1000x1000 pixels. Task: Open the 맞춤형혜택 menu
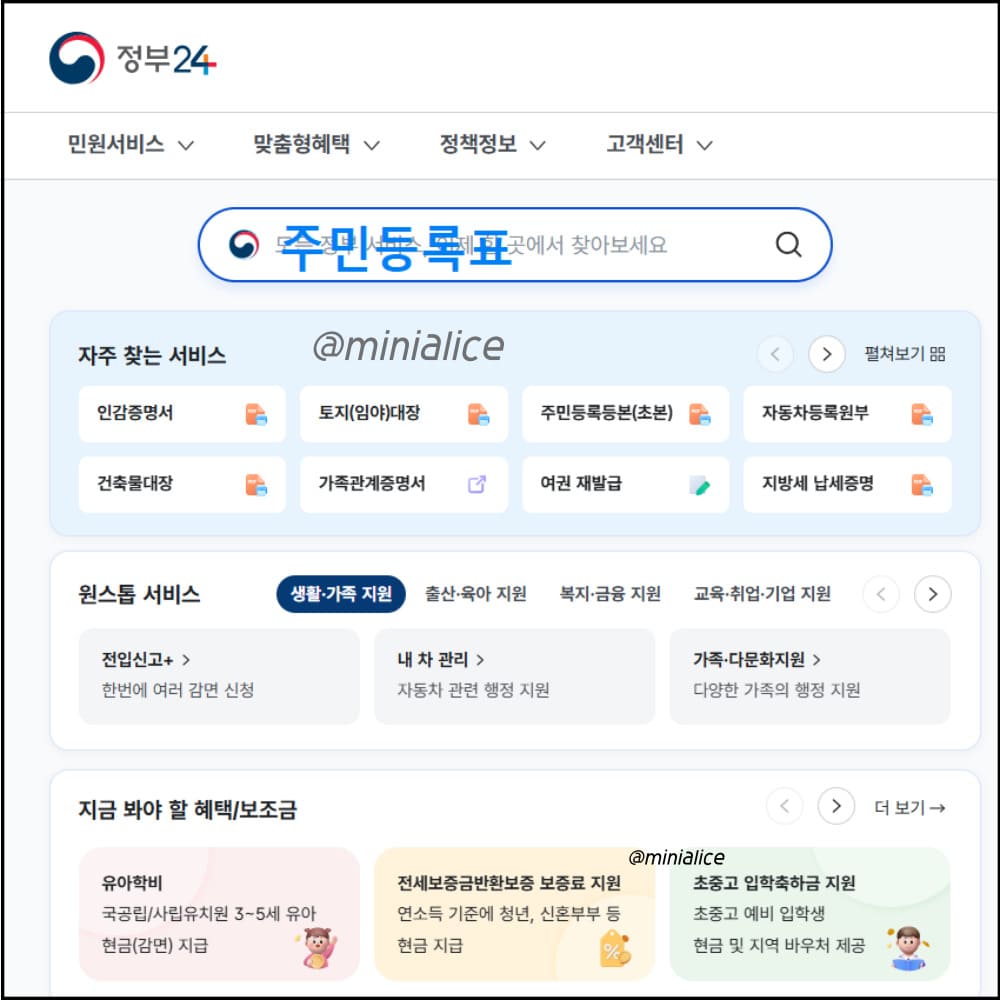pos(300,144)
